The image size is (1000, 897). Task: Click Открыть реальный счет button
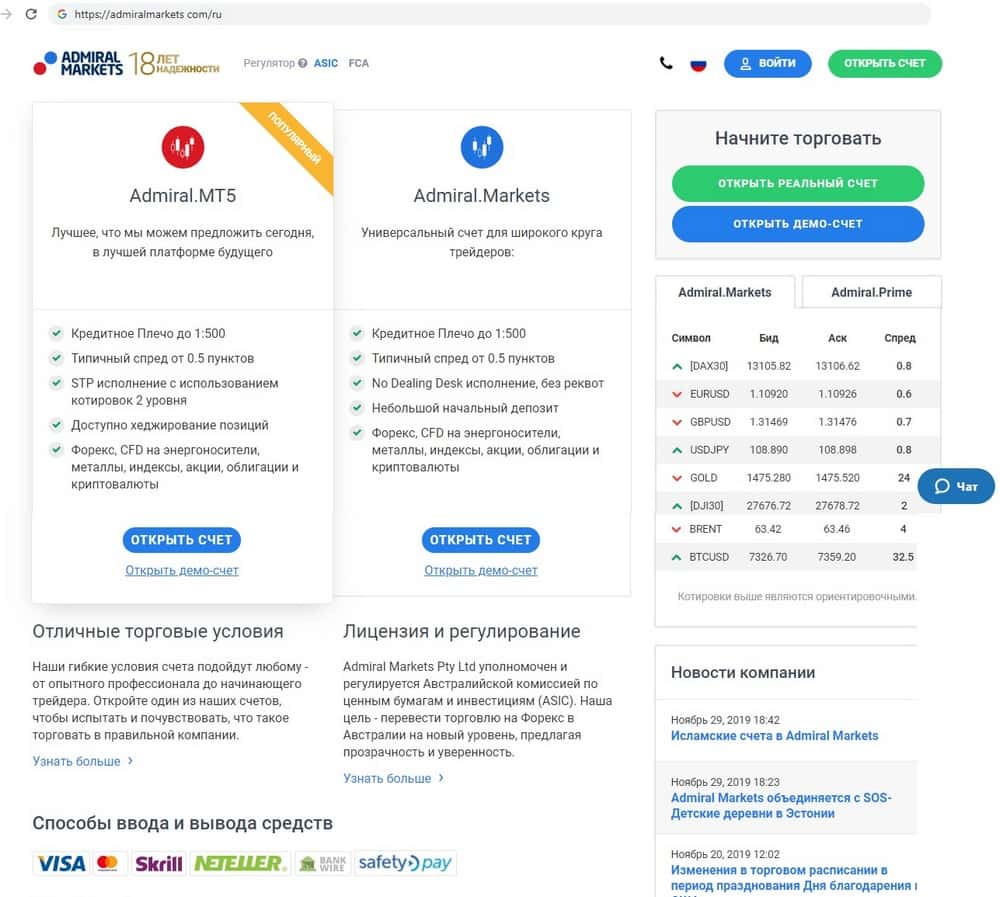pyautogui.click(x=798, y=184)
